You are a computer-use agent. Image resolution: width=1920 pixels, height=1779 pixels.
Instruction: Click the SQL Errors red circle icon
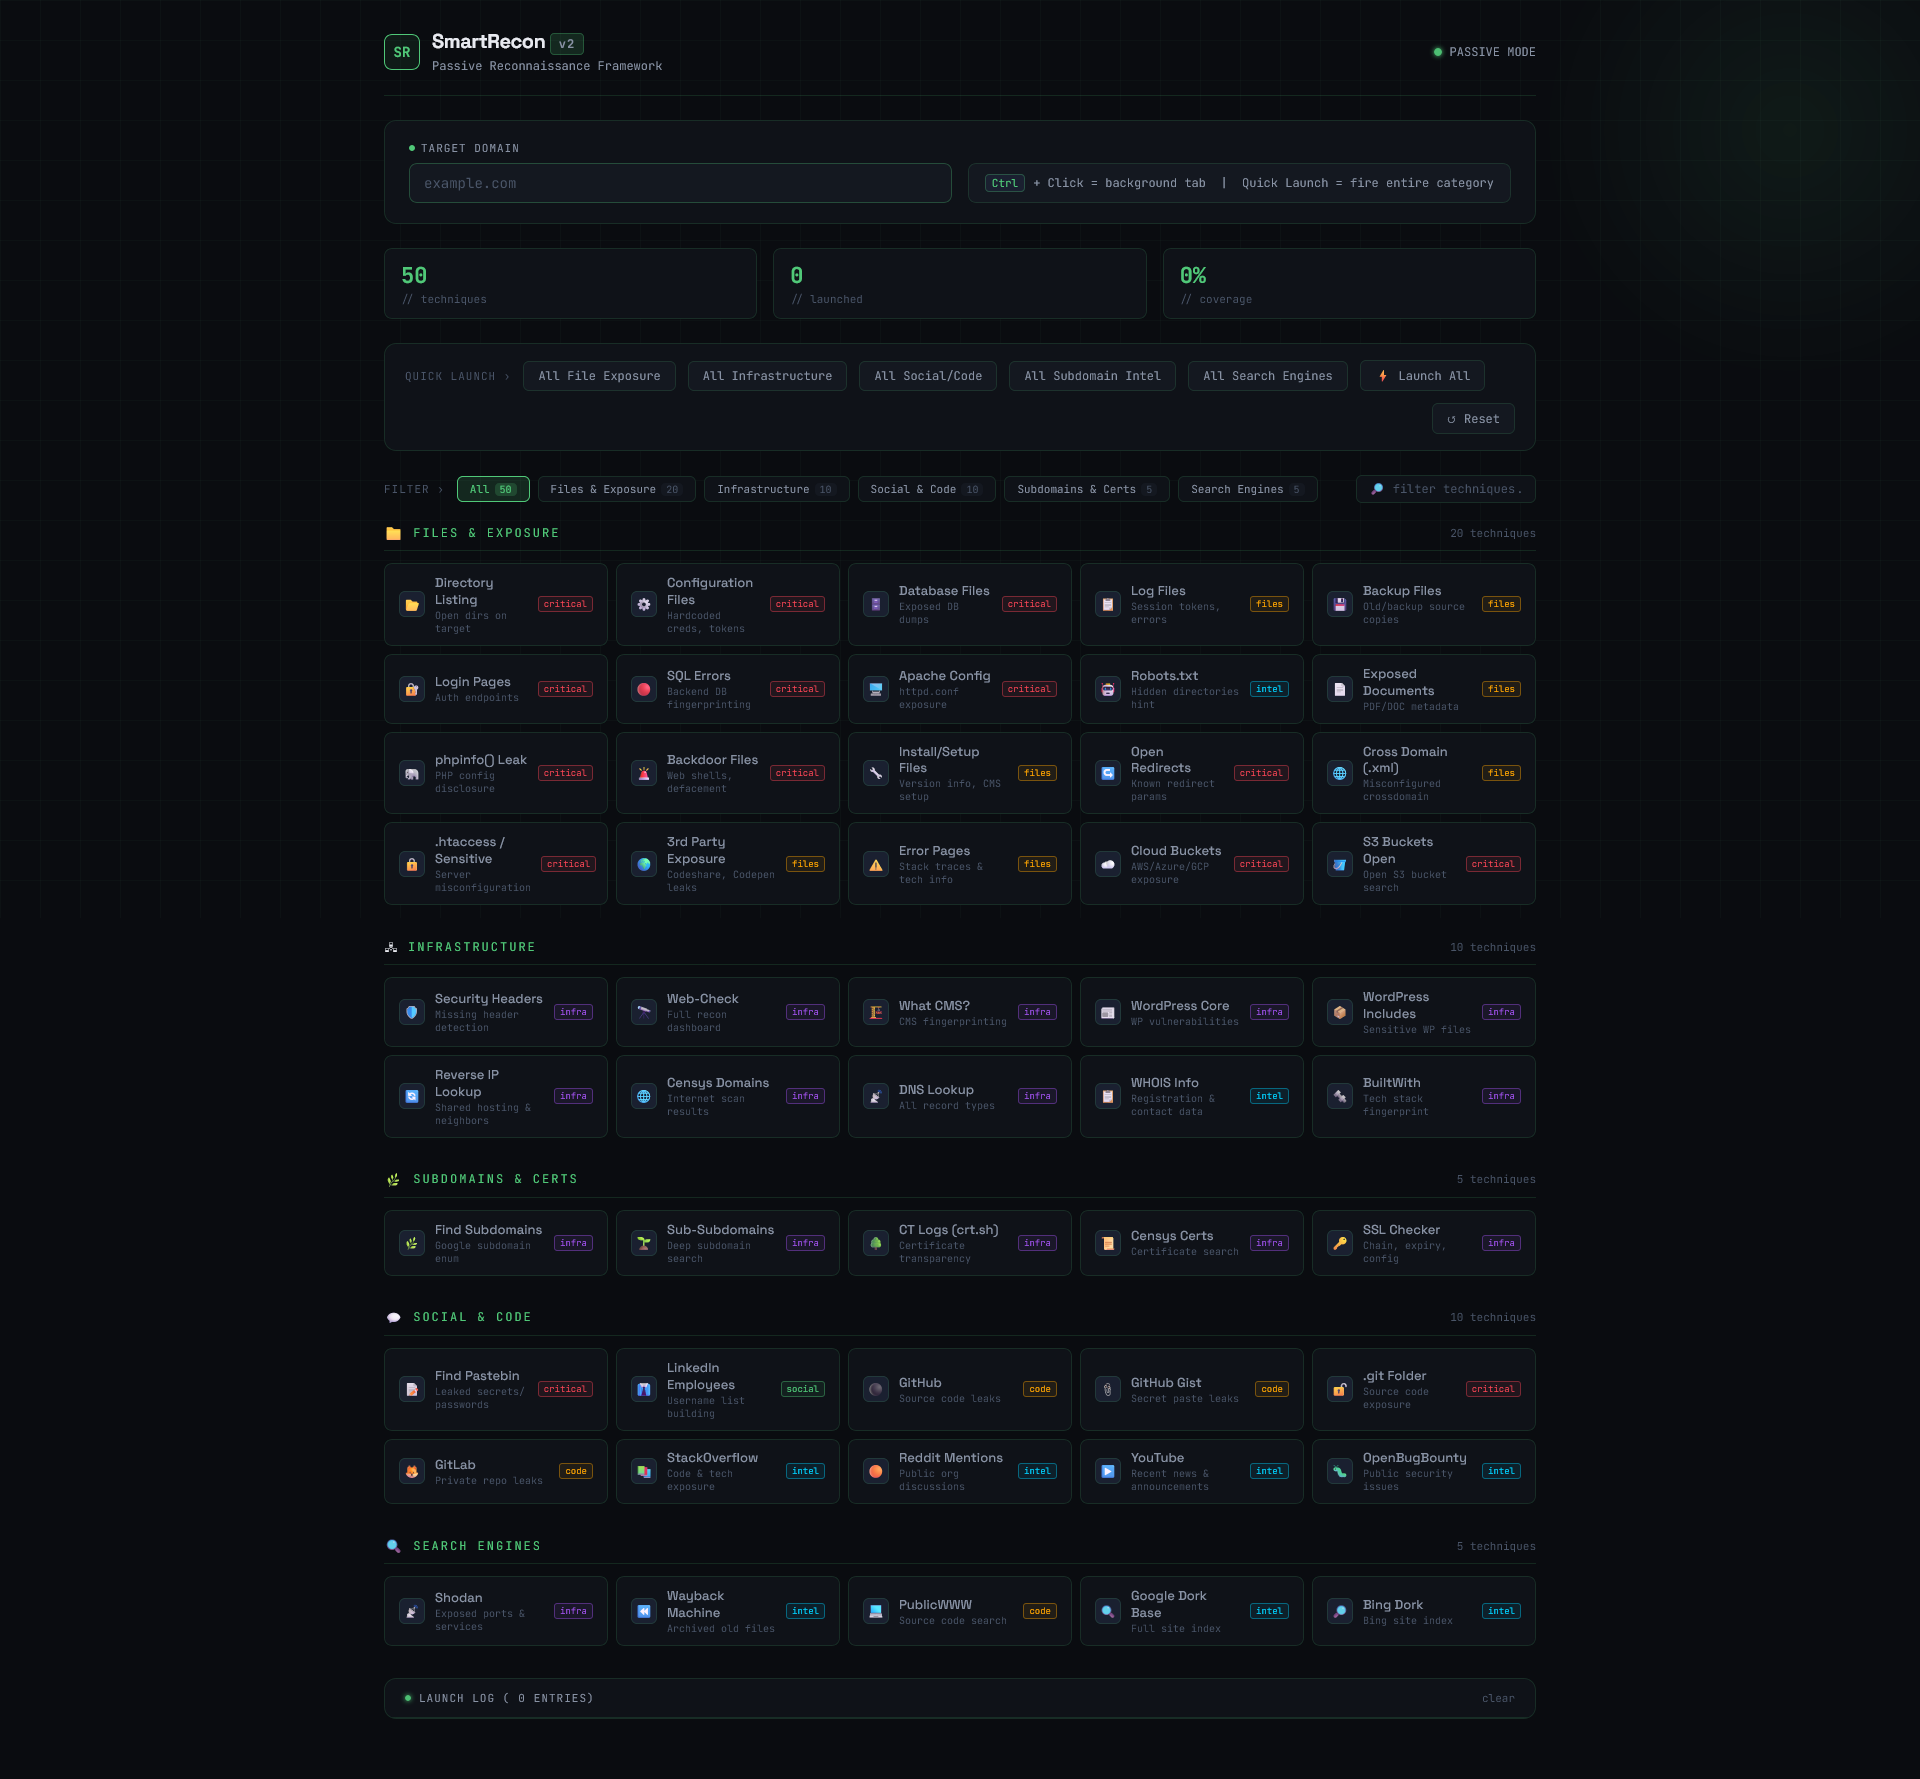coord(644,689)
